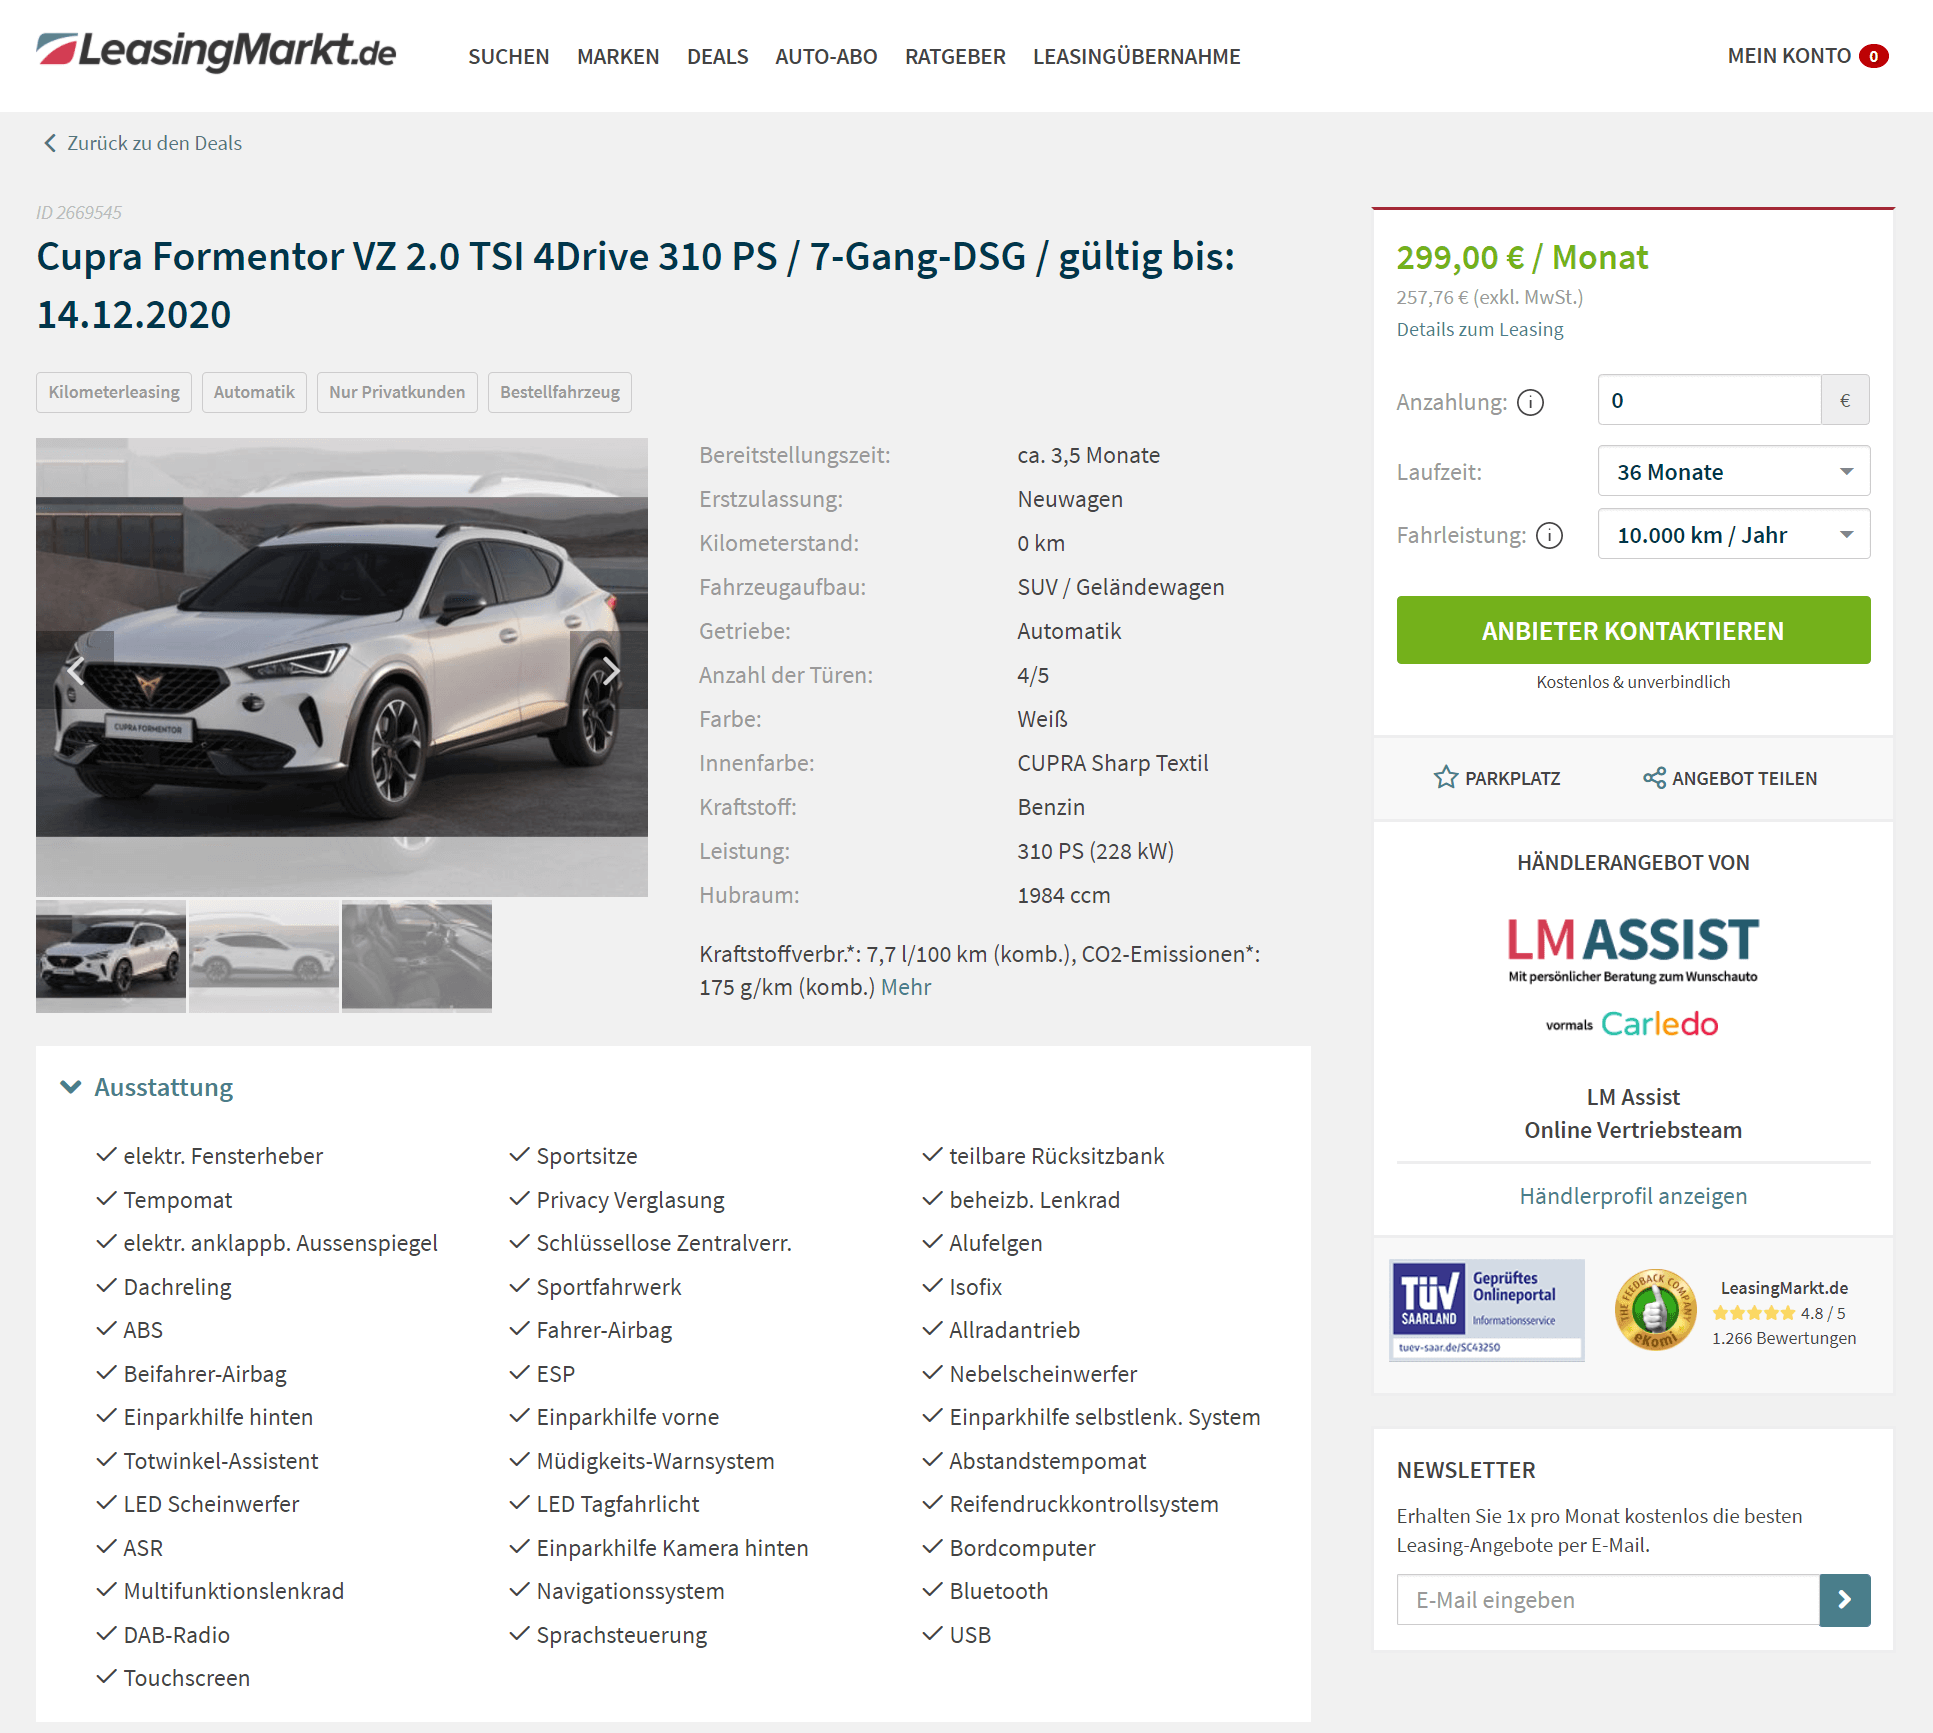This screenshot has width=1933, height=1733.
Task: Open the DEALS menu item
Action: pyautogui.click(x=717, y=56)
